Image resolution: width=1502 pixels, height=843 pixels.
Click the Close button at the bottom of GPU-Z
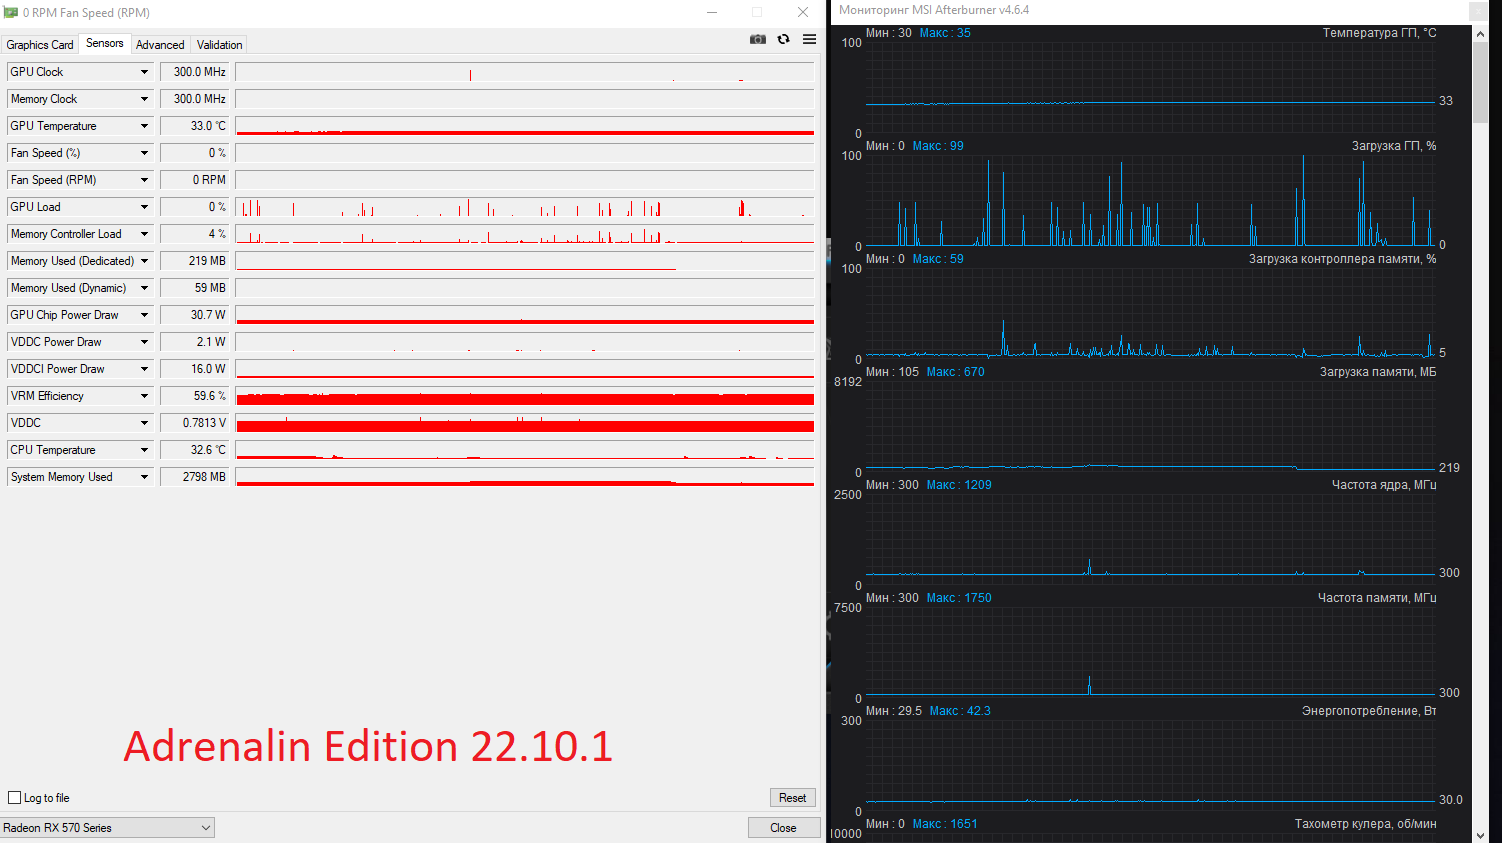(x=783, y=828)
